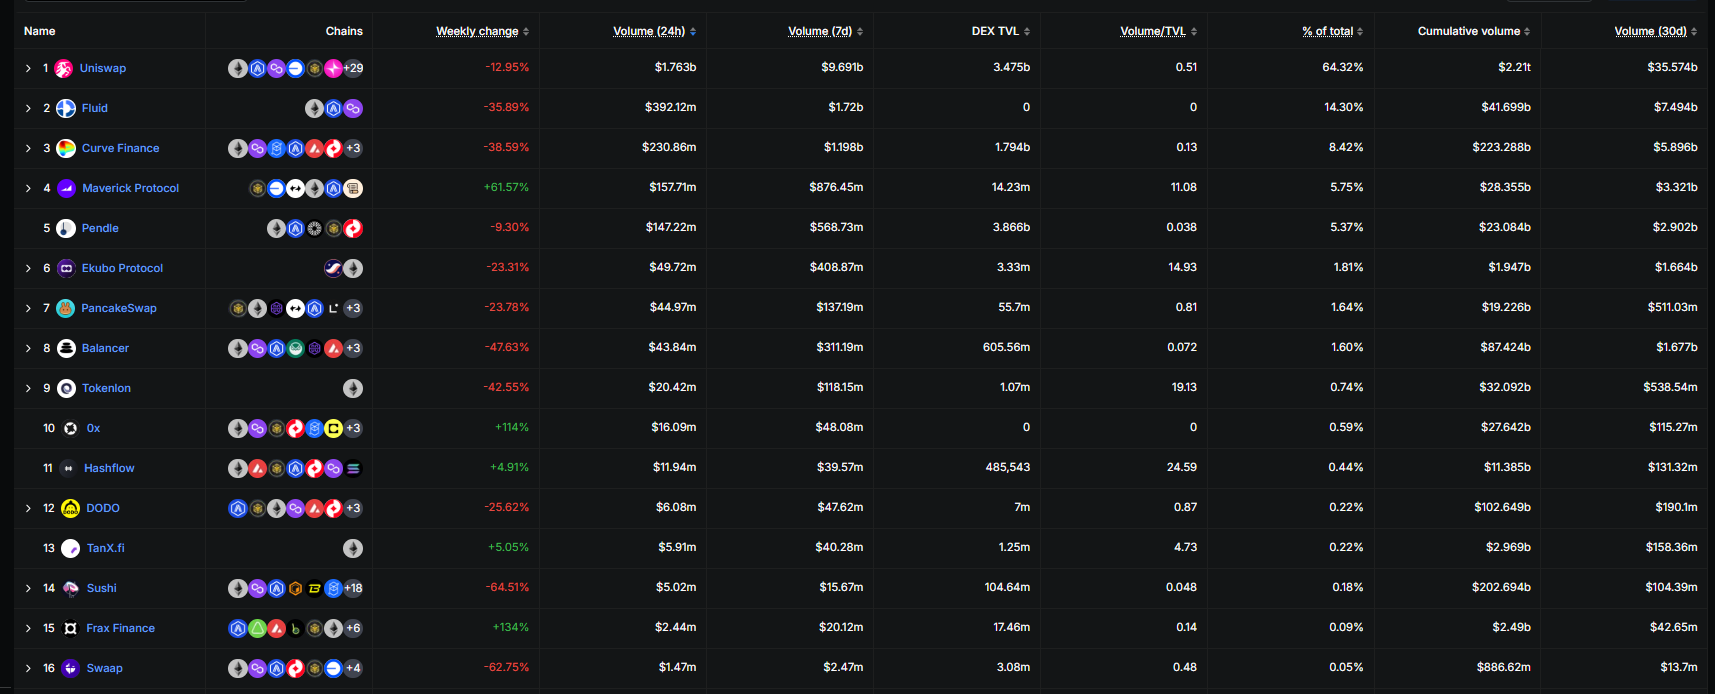This screenshot has width=1715, height=694.
Task: Click the DODO yellow logo icon
Action: (70, 508)
